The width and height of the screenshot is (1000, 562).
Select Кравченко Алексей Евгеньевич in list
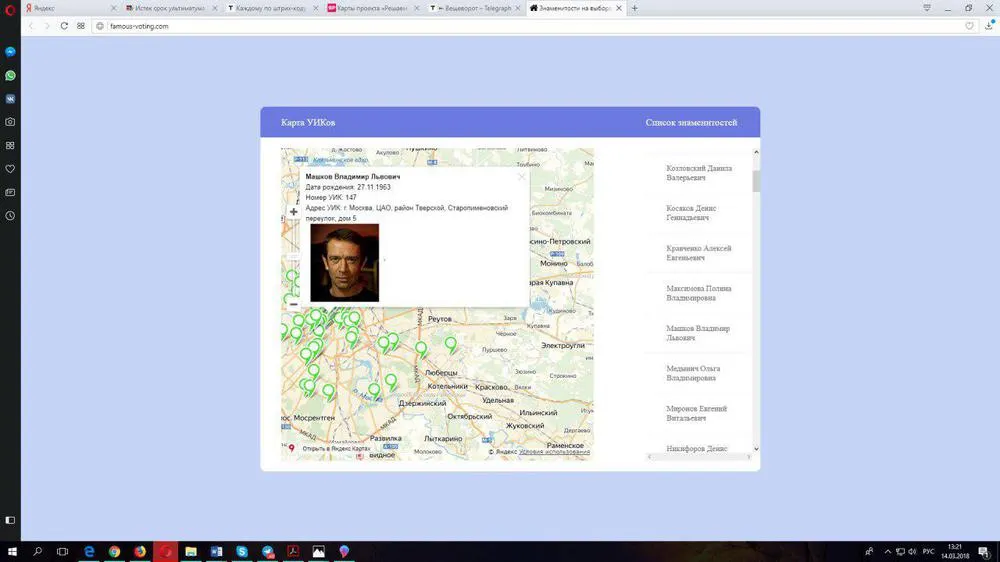click(x=698, y=253)
